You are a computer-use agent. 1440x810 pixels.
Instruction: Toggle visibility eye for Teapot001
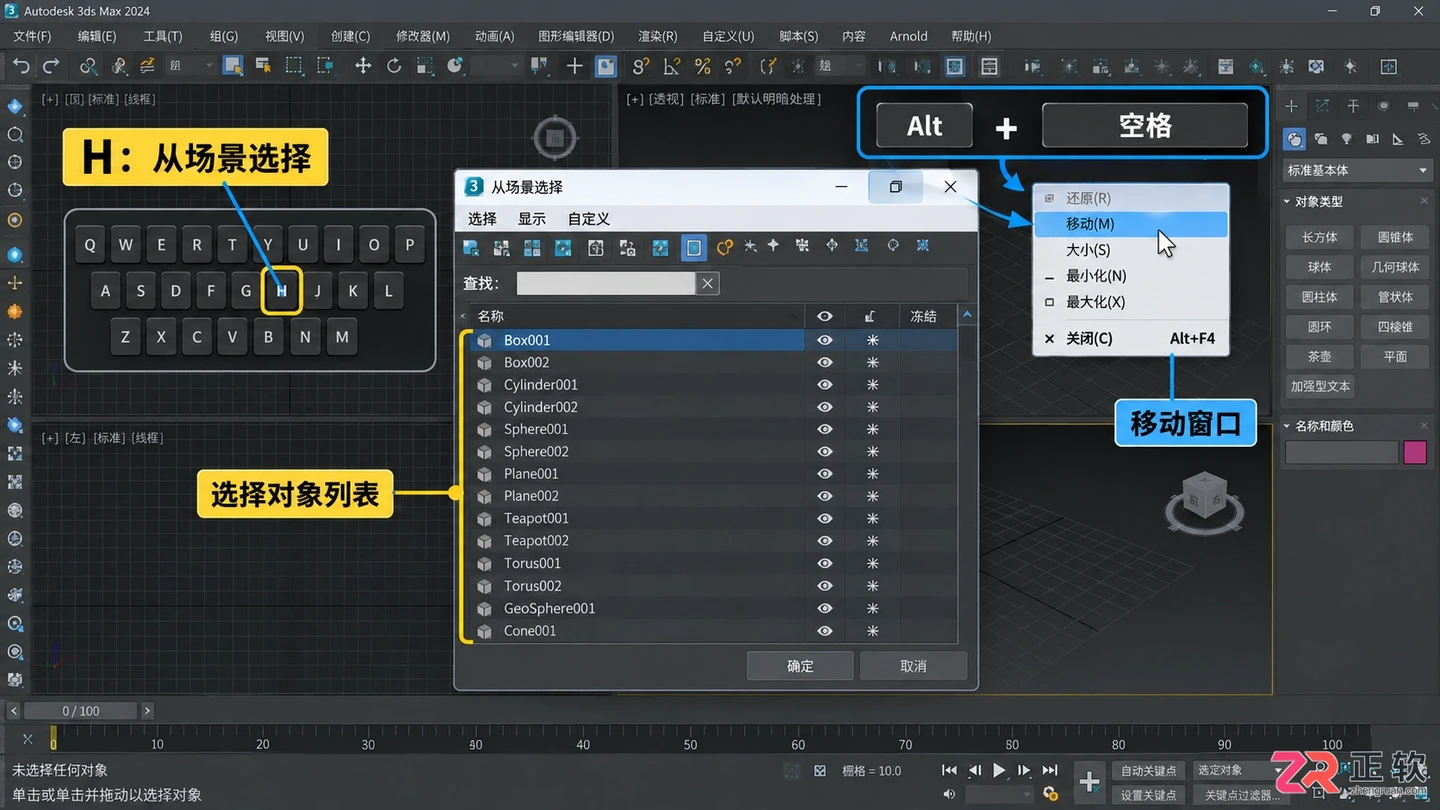825,518
